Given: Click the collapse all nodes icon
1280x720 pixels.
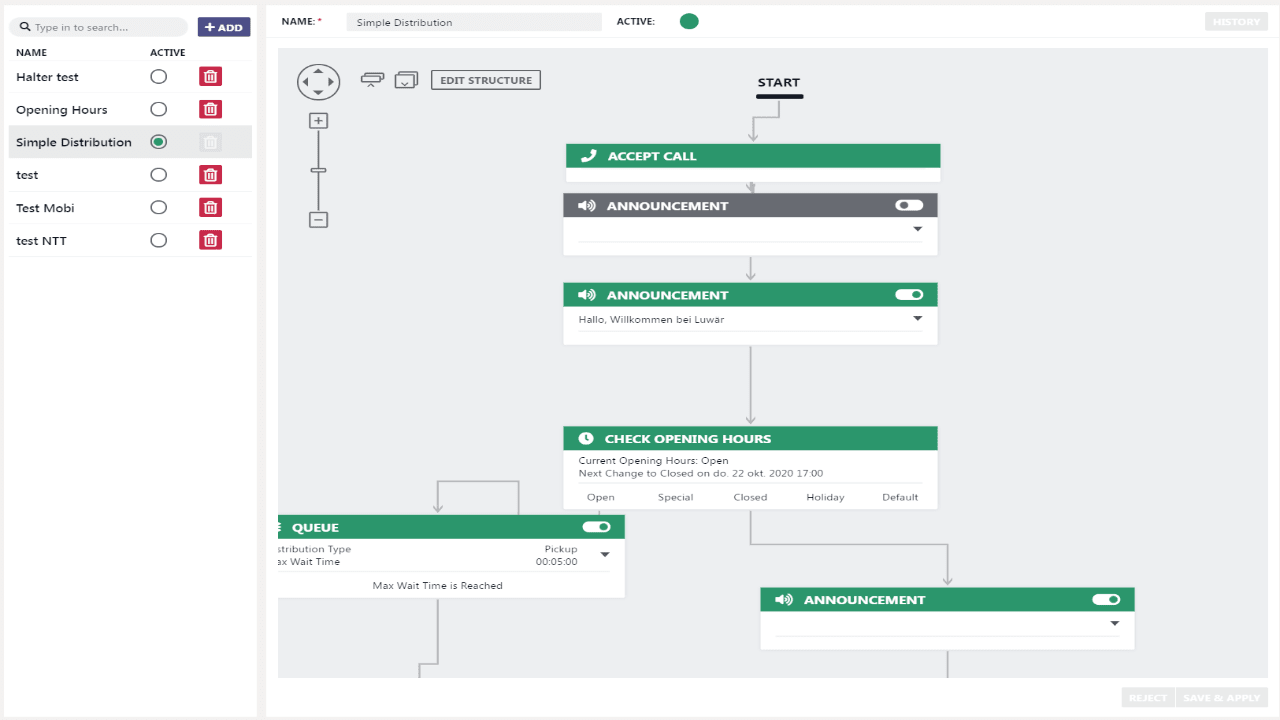Looking at the screenshot, I should (x=372, y=80).
